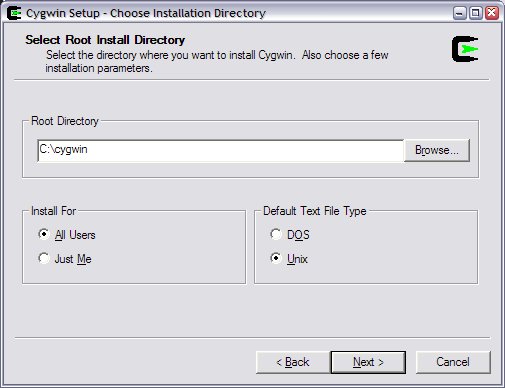
Task: Click the Install For group label
Action: 53,211
